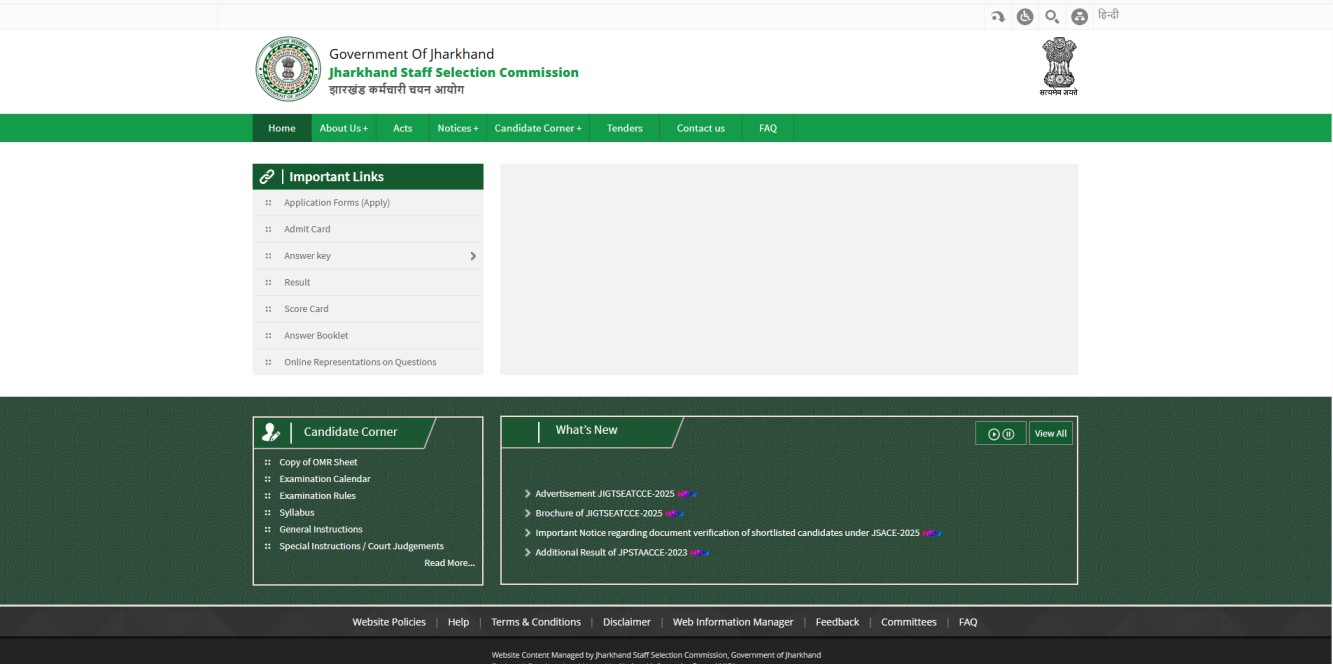Screen dimensions: 1333x664
Task: Open the site search magnifier icon
Action: tap(1050, 14)
